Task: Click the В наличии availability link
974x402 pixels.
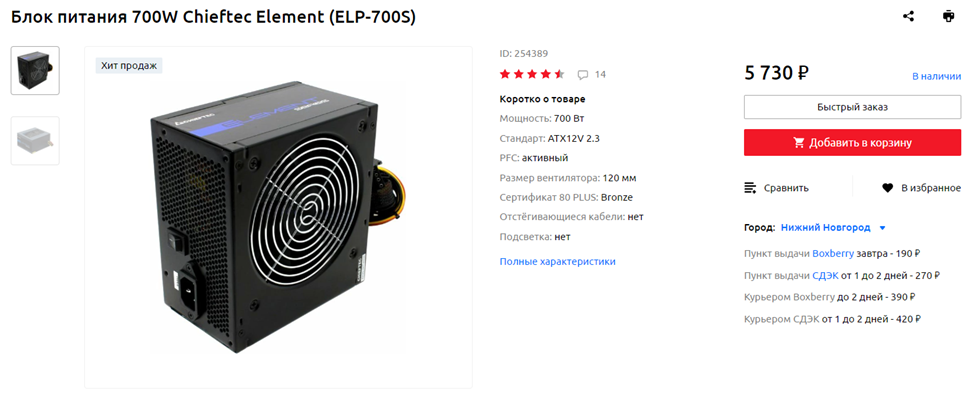Action: pos(936,76)
